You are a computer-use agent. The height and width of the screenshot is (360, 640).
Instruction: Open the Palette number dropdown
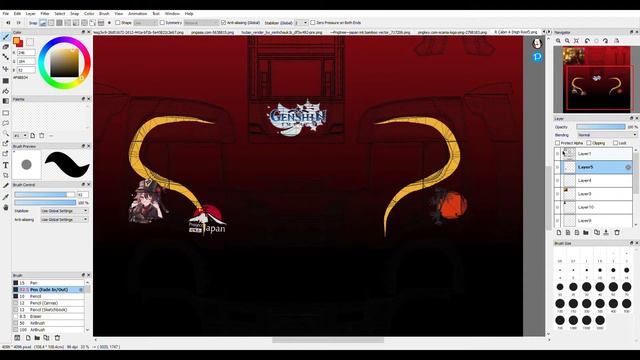pyautogui.click(x=20, y=136)
